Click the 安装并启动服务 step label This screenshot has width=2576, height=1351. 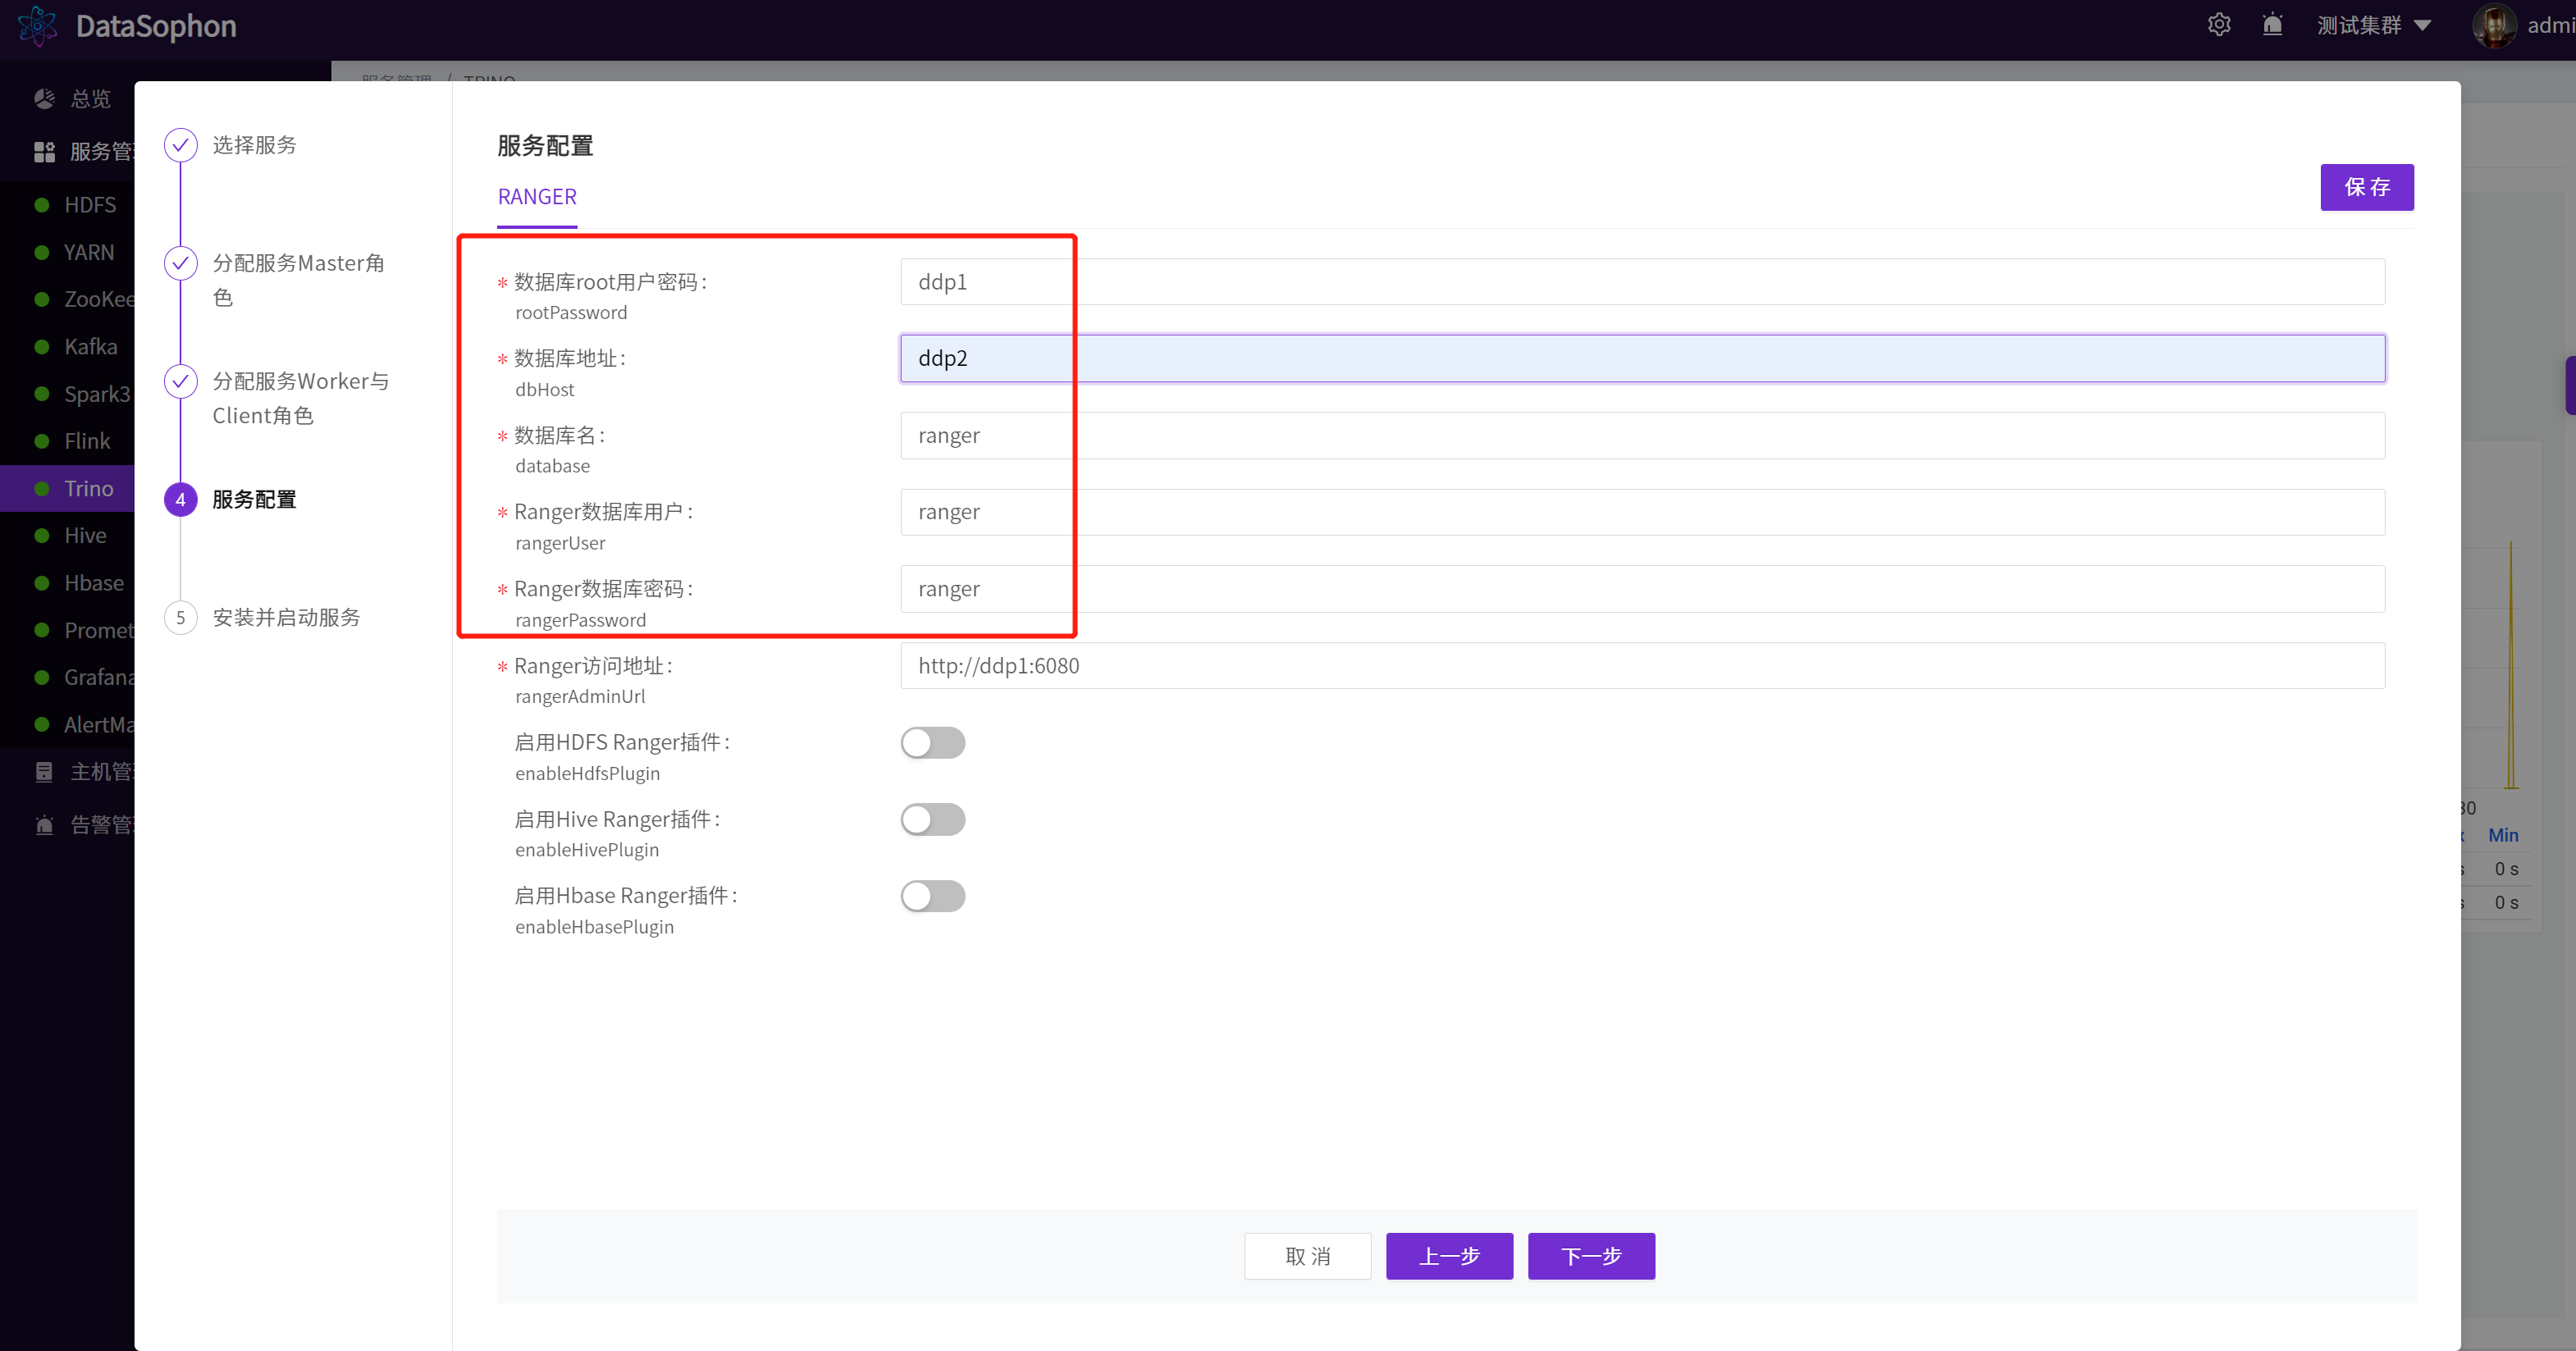[x=286, y=617]
